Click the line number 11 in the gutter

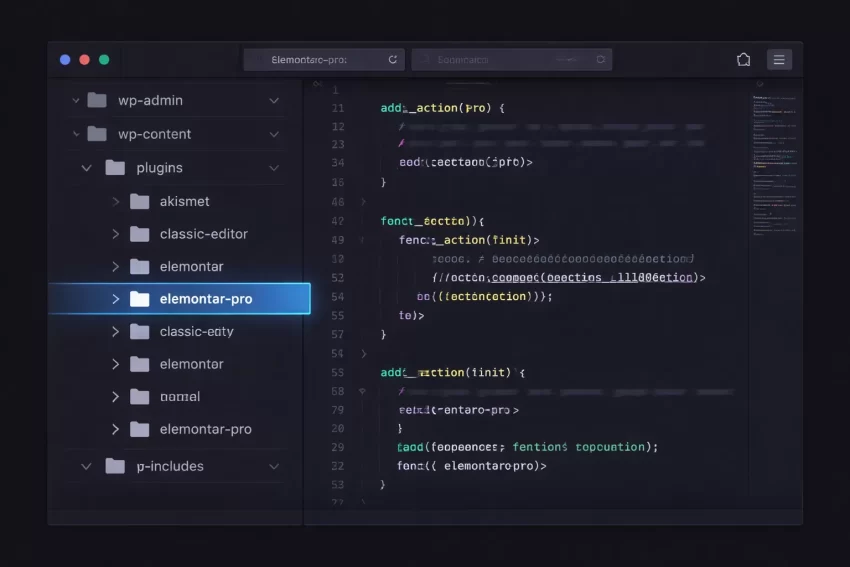pos(338,108)
